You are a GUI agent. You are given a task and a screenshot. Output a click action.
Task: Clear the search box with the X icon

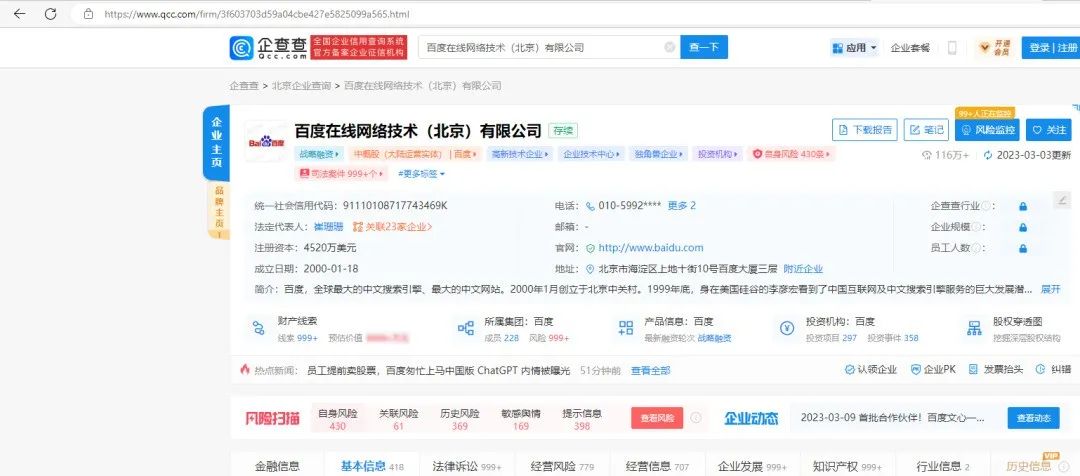pyautogui.click(x=669, y=48)
